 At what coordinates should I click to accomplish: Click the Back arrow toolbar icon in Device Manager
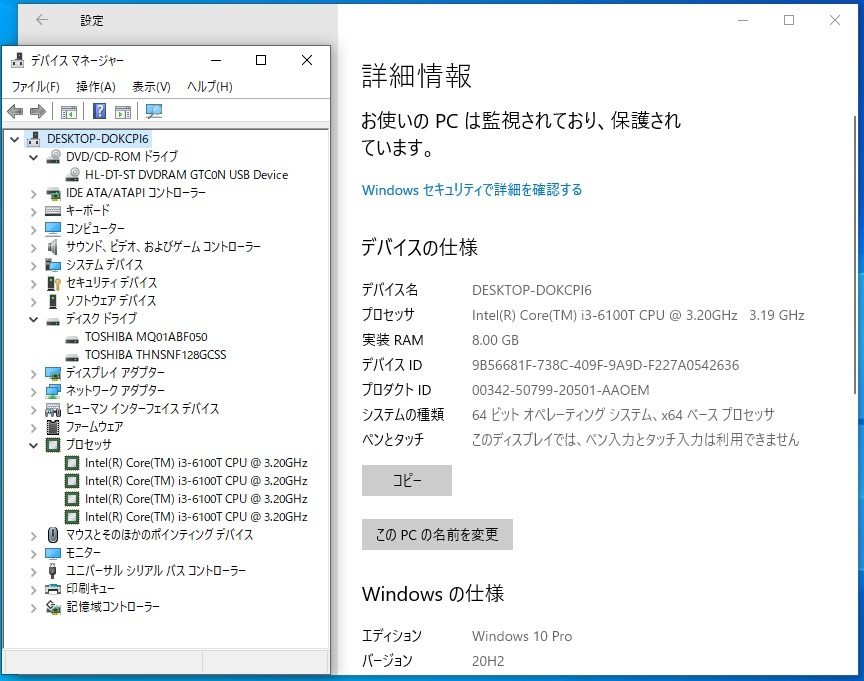pyautogui.click(x=15, y=112)
